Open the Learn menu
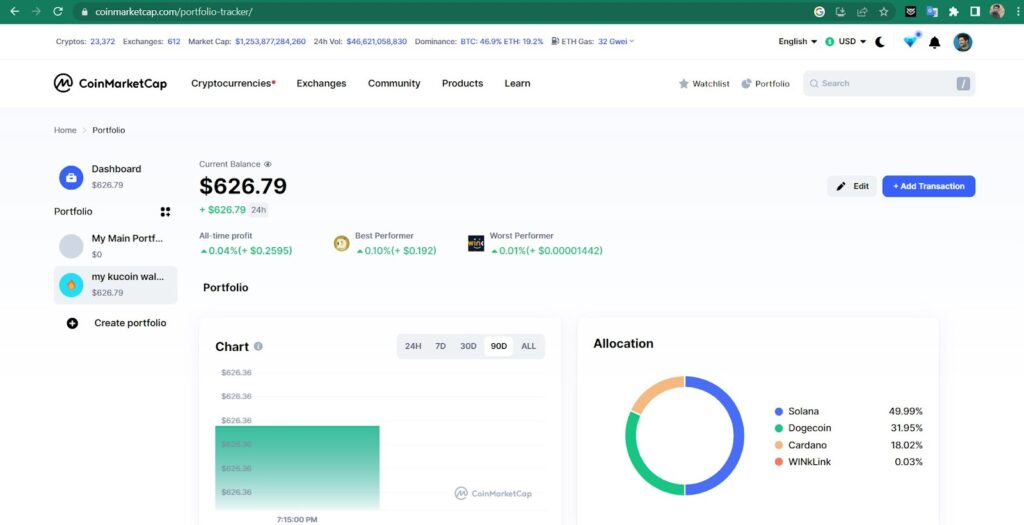1024x525 pixels. coord(517,84)
